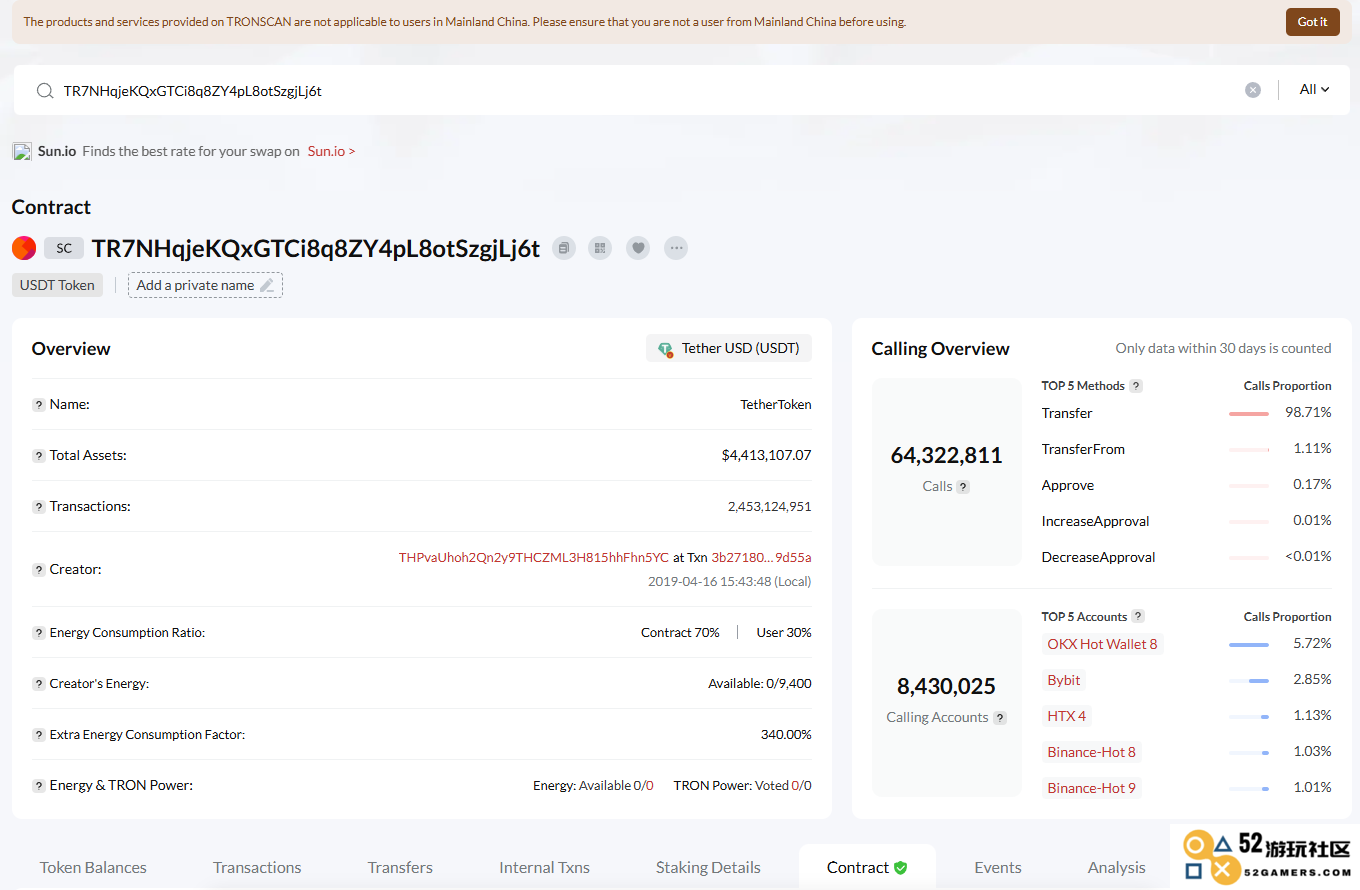Click the 2,453,124,951 transactions value
This screenshot has height=890, width=1360.
[769, 507]
